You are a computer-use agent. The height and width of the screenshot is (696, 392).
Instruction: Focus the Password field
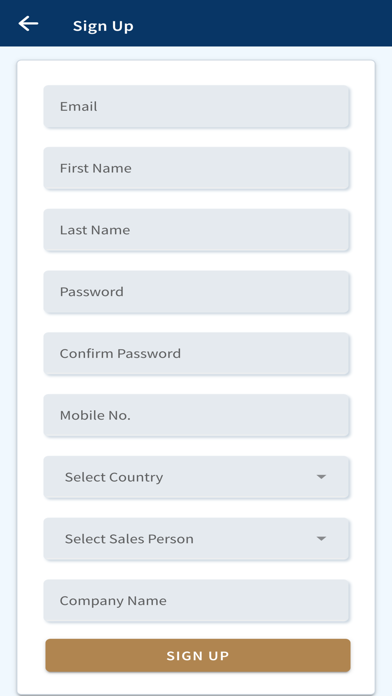pyautogui.click(x=196, y=292)
